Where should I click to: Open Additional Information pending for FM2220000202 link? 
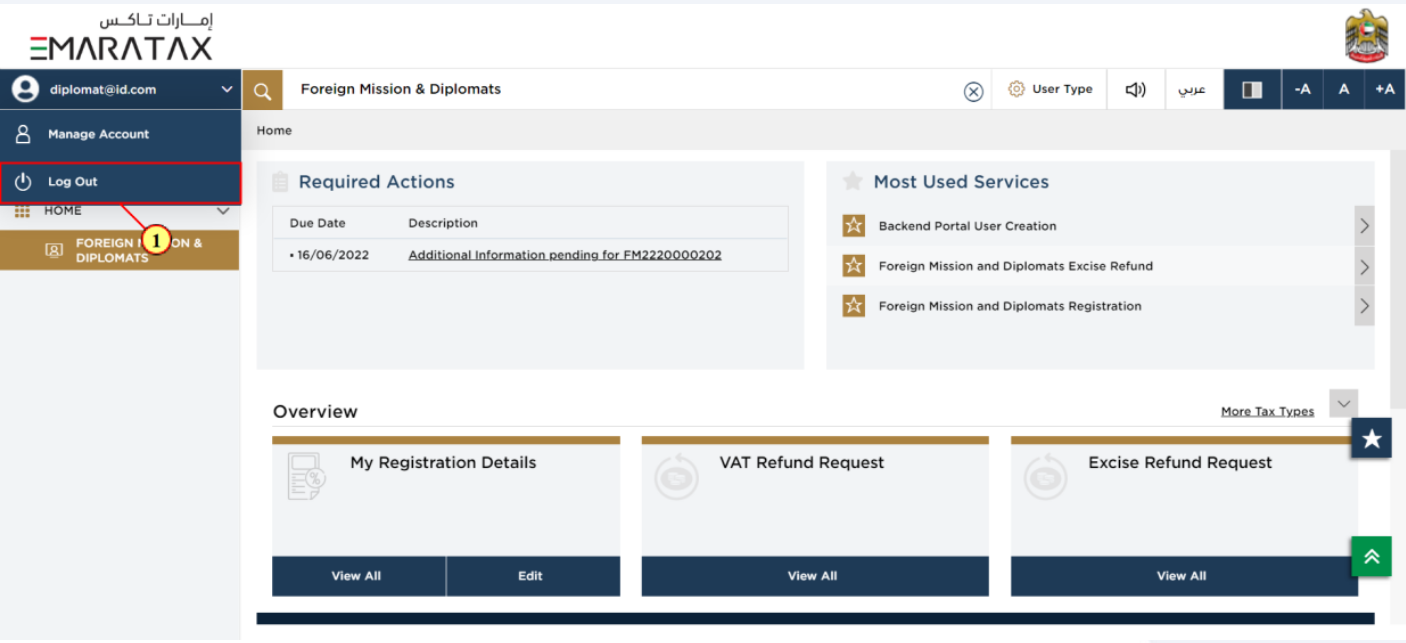tap(565, 255)
